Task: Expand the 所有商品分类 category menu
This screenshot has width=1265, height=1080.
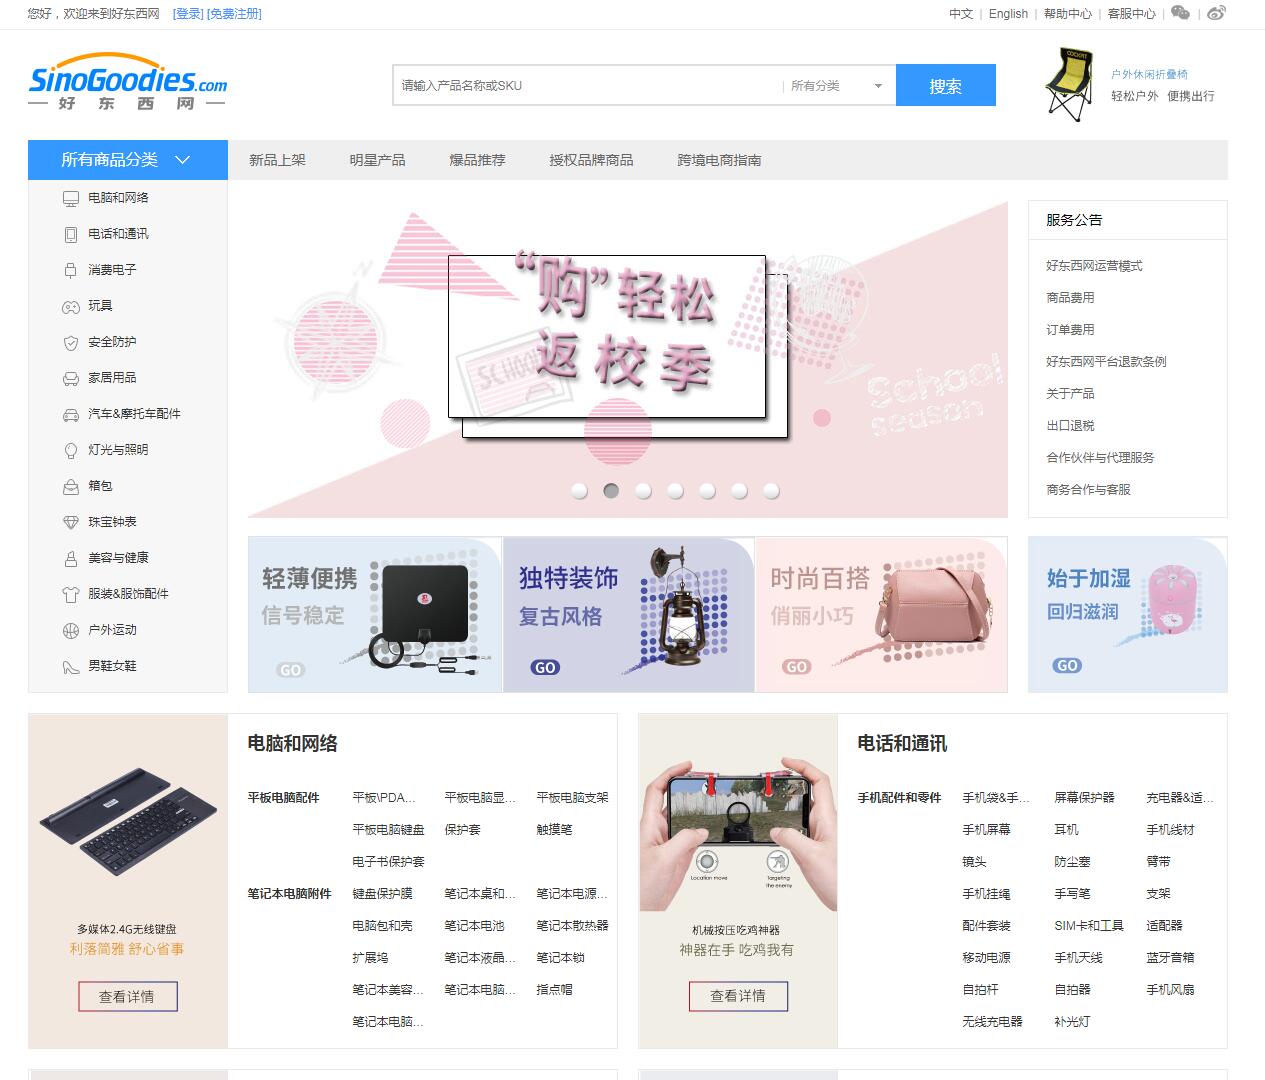Action: 128,160
